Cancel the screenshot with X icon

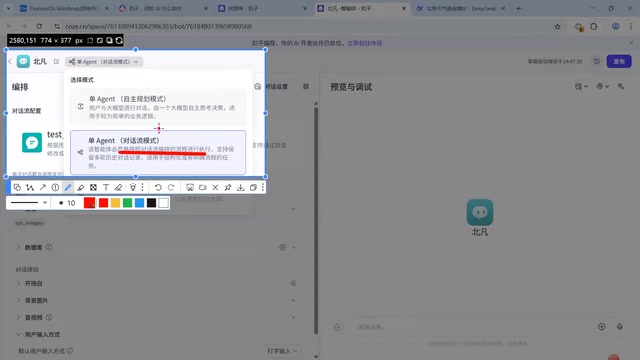[215, 187]
